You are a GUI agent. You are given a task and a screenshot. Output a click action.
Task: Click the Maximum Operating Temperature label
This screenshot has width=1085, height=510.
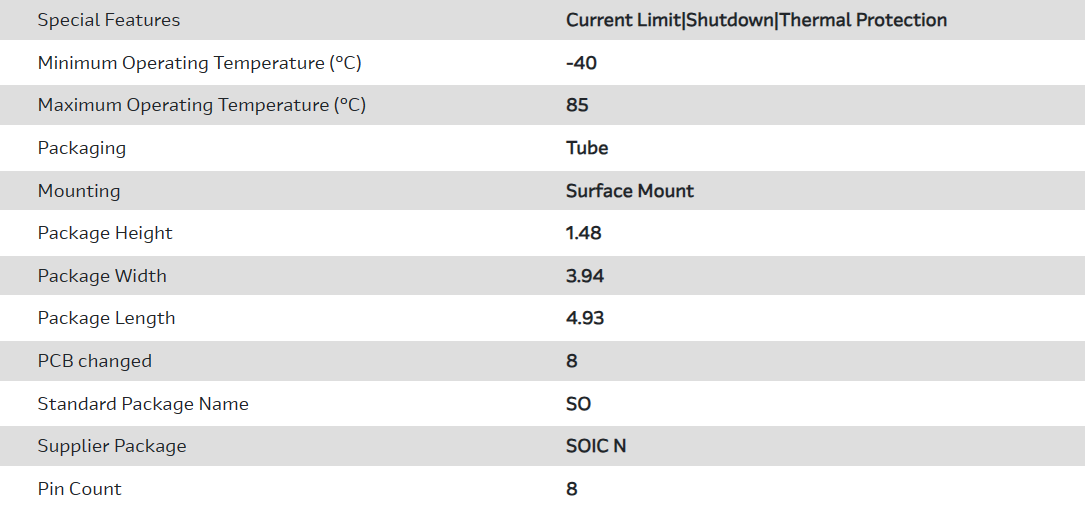(201, 105)
